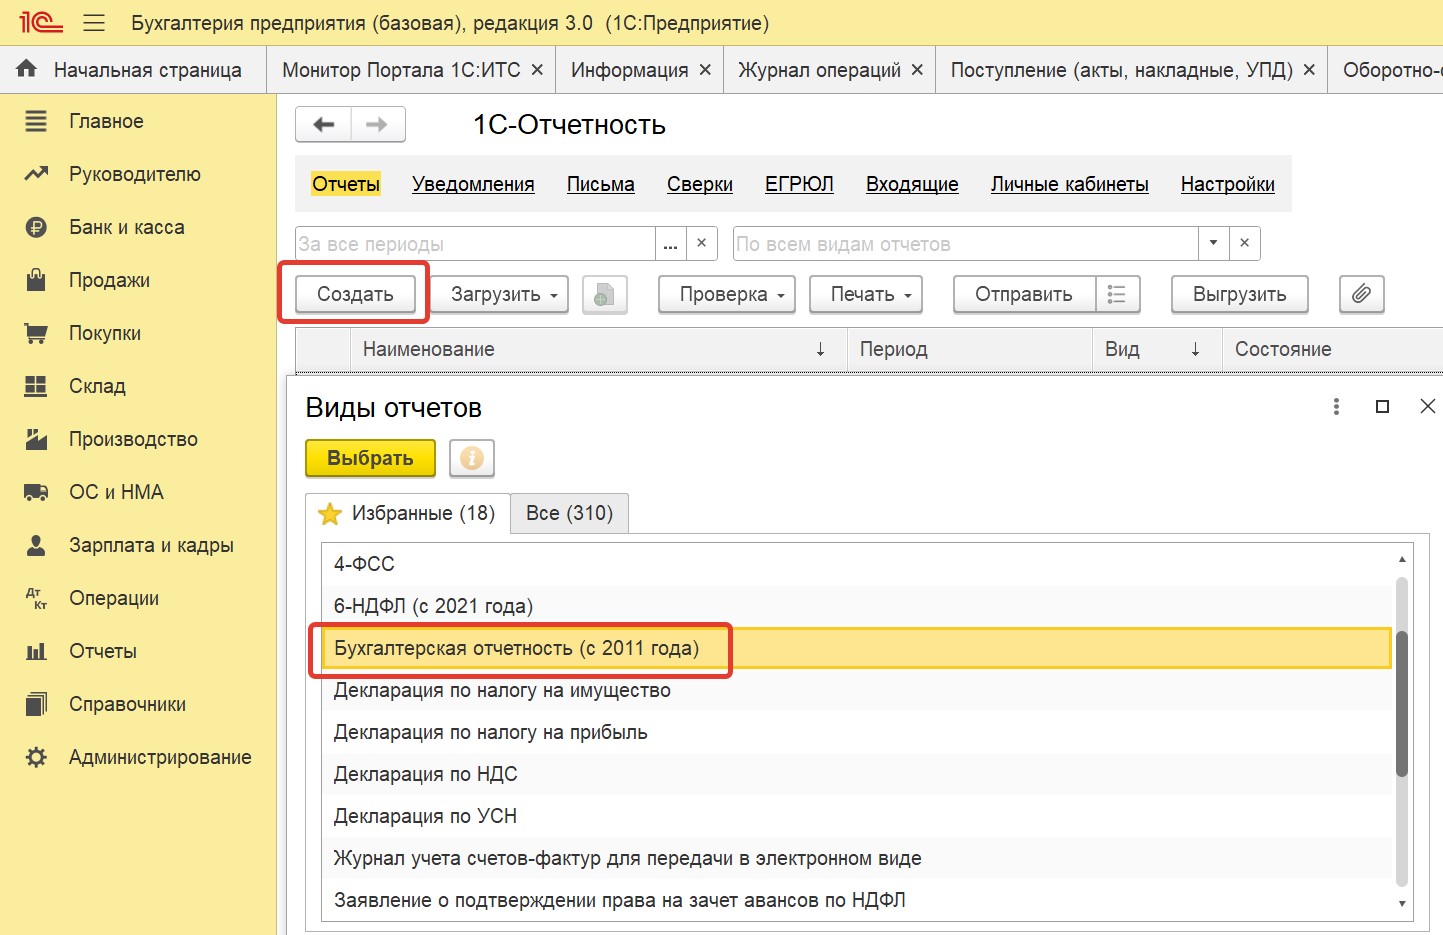Click the yellow Выбрать button
Viewport: 1443px width, 935px height.
click(x=370, y=458)
